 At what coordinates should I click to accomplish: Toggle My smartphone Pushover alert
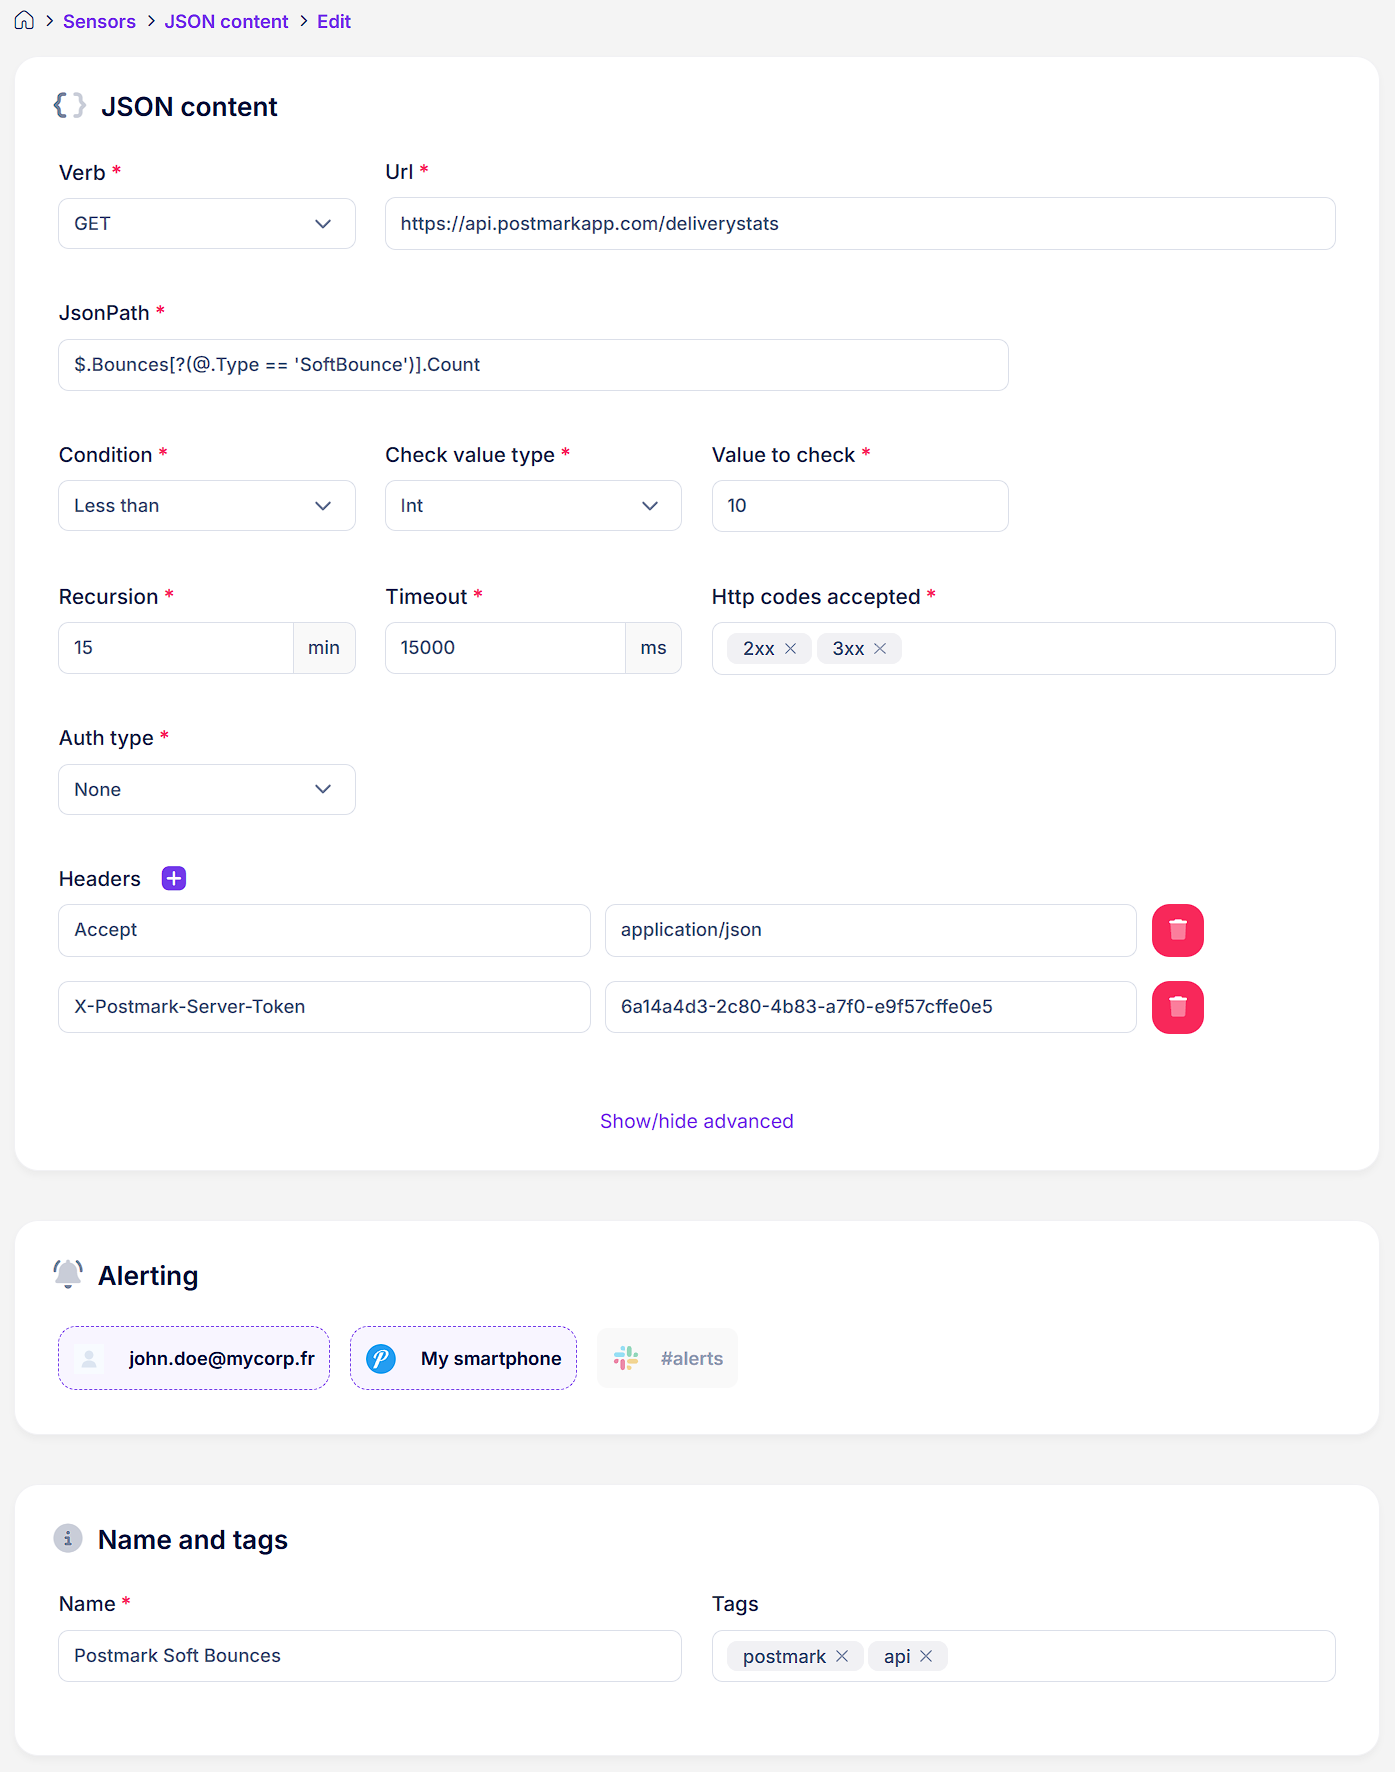coord(463,1358)
